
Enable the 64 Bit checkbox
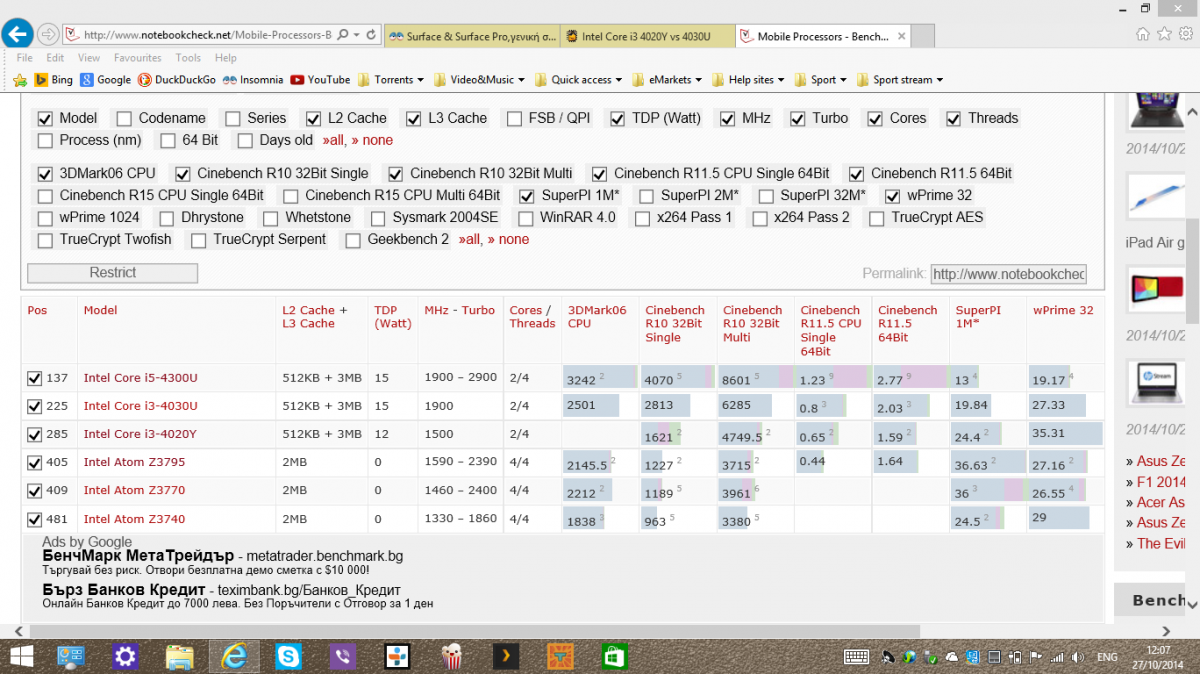click(168, 140)
